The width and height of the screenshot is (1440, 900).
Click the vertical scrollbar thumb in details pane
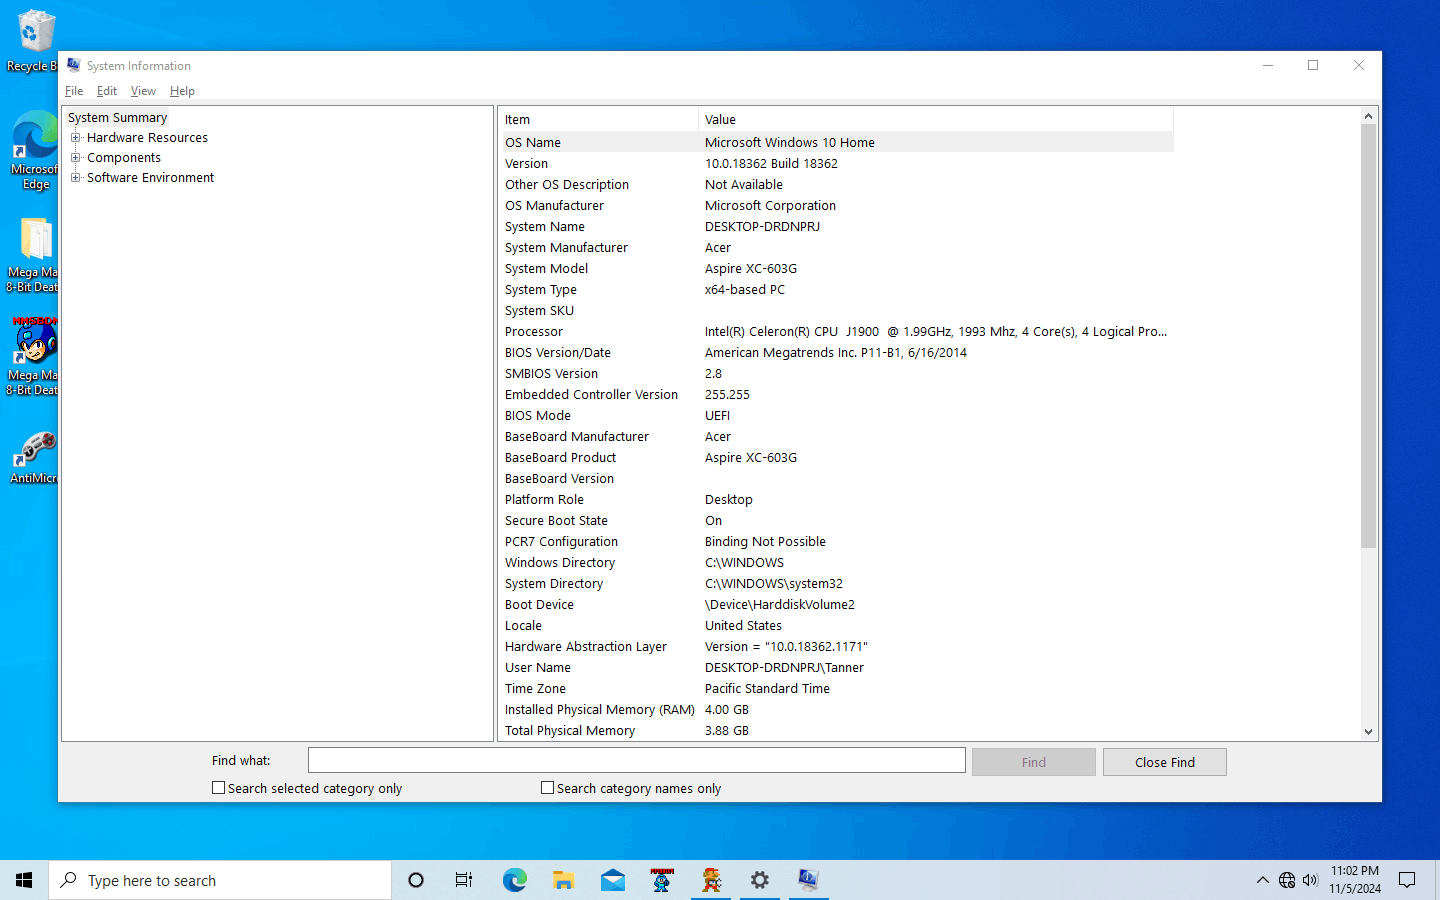[x=1369, y=336]
